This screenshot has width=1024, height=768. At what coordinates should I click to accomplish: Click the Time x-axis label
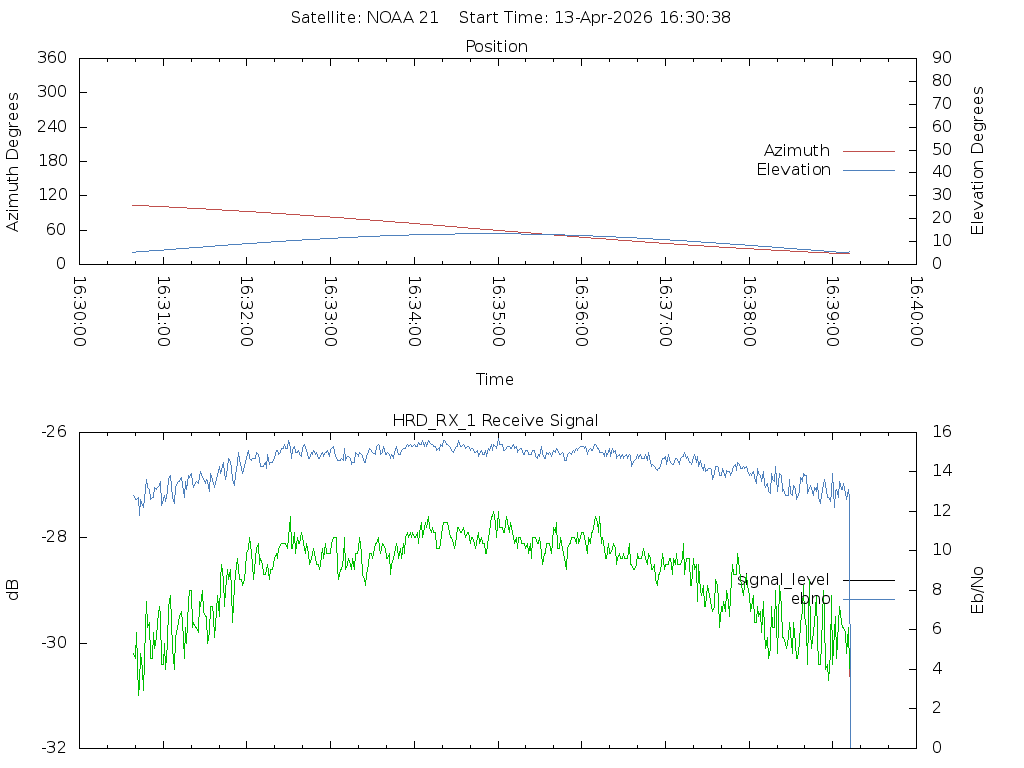point(495,380)
